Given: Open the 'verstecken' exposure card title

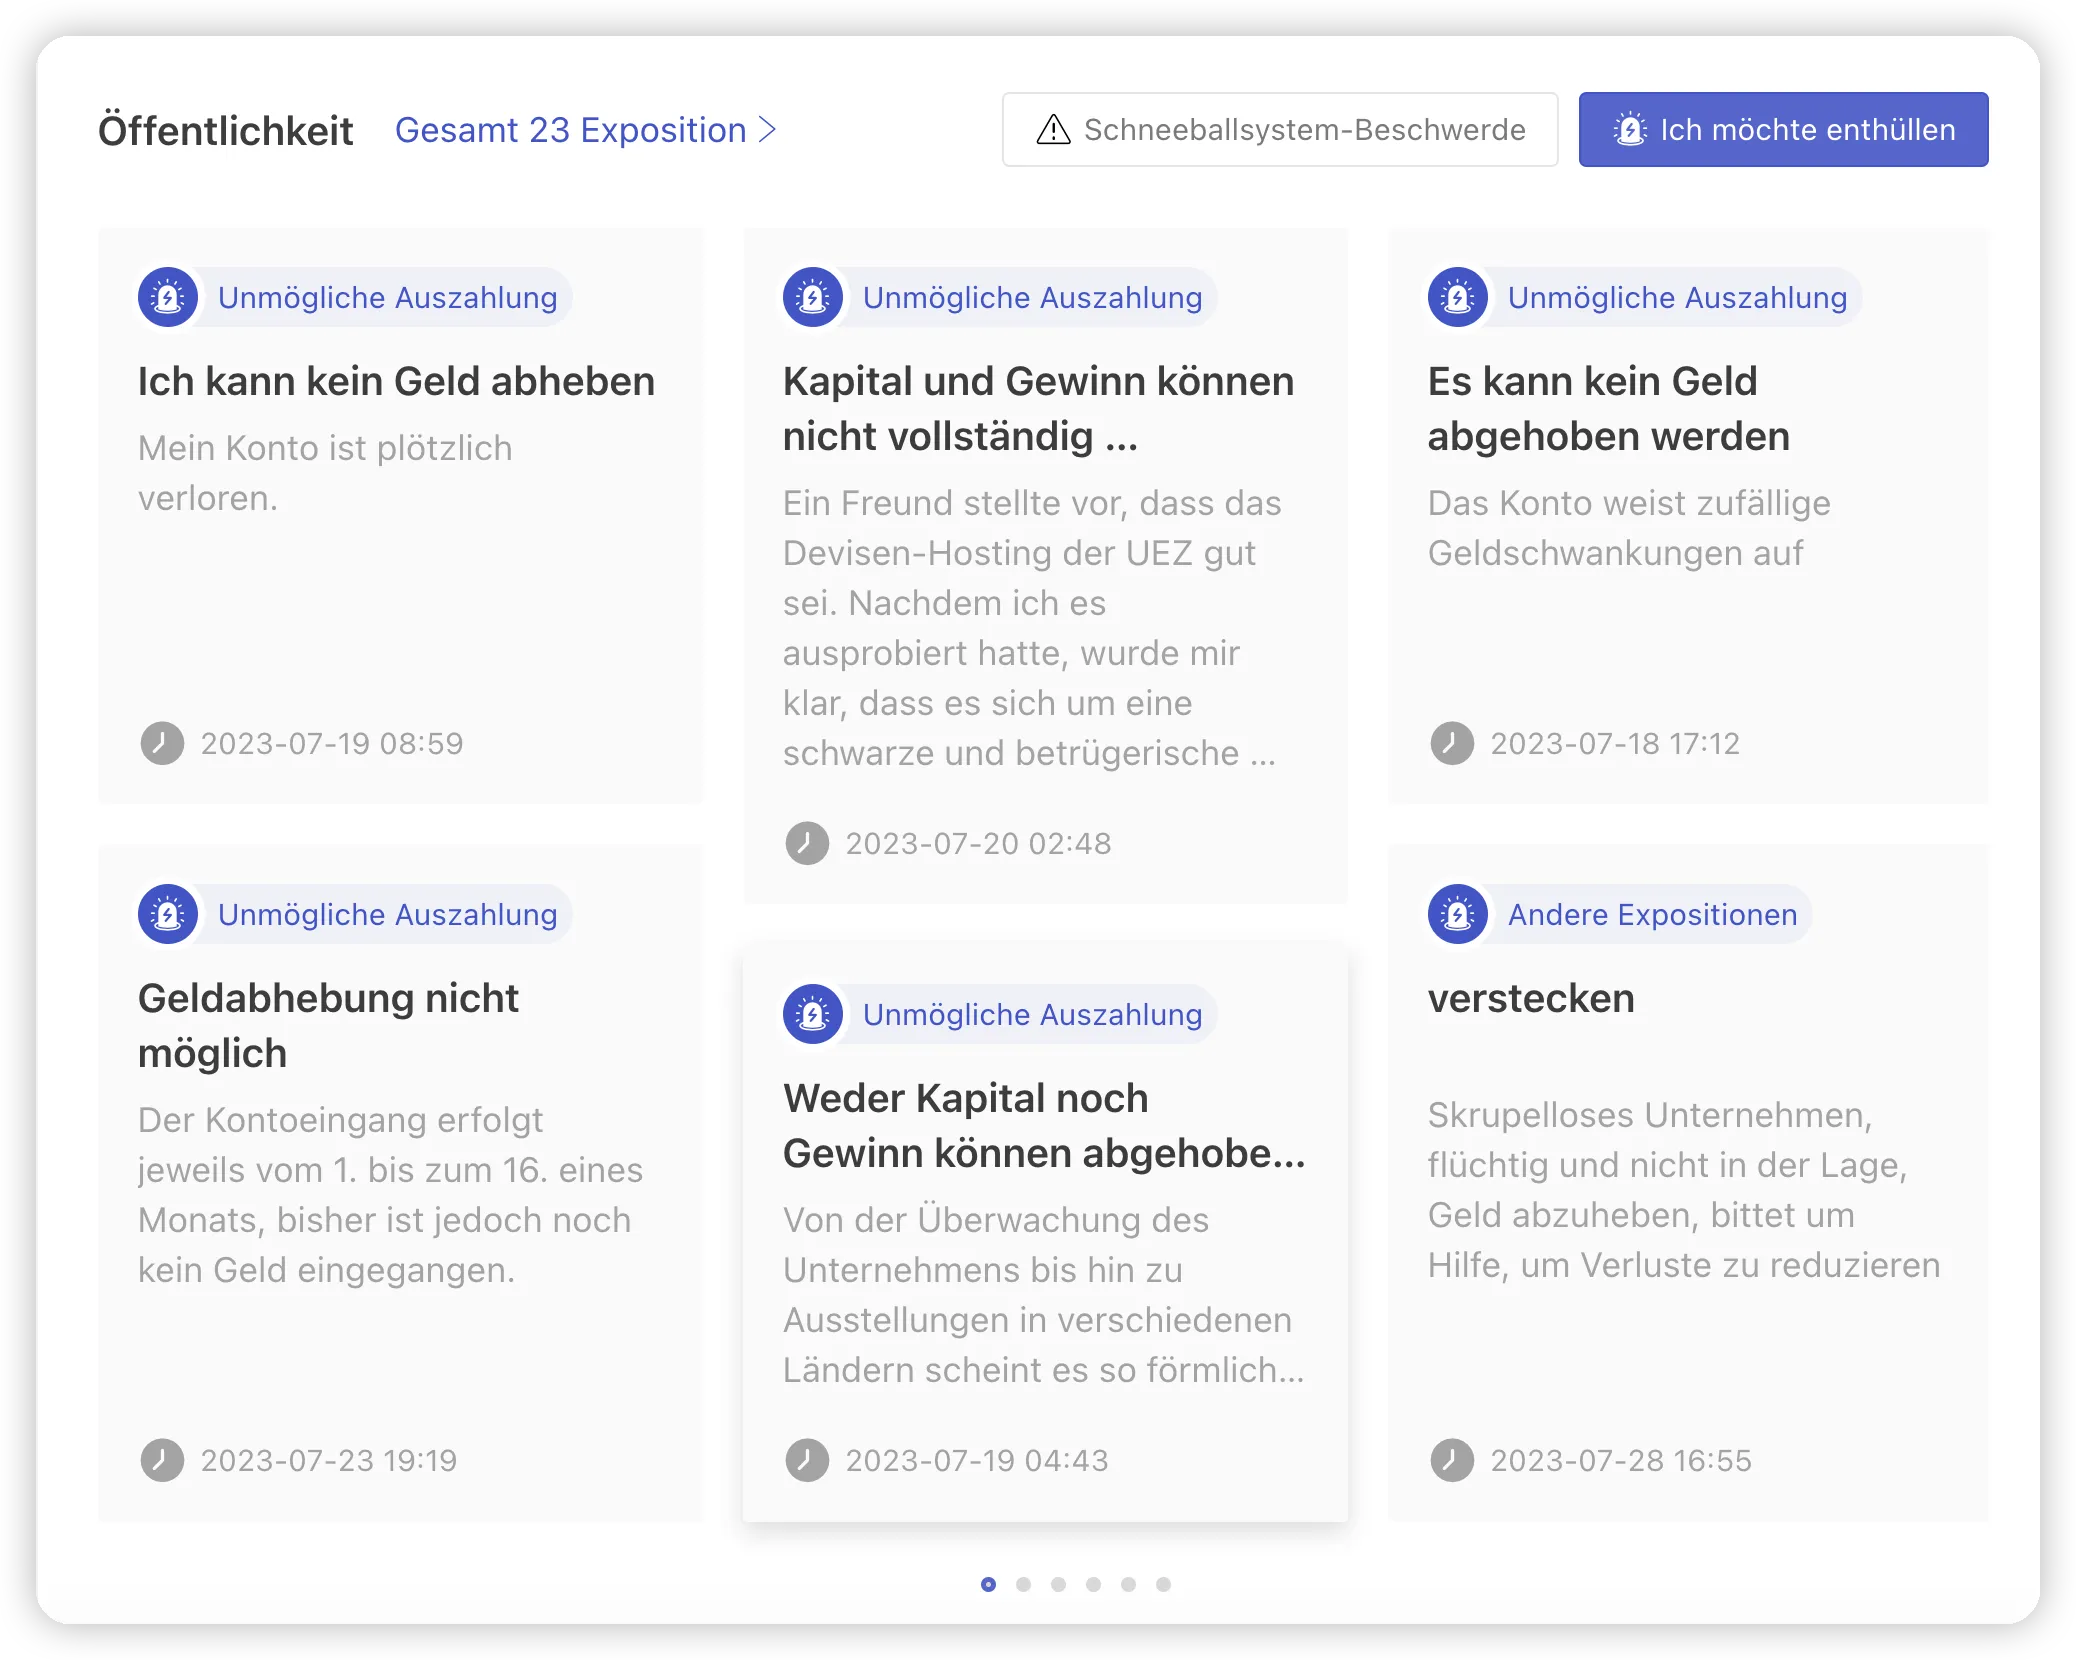Looking at the screenshot, I should tap(1531, 998).
